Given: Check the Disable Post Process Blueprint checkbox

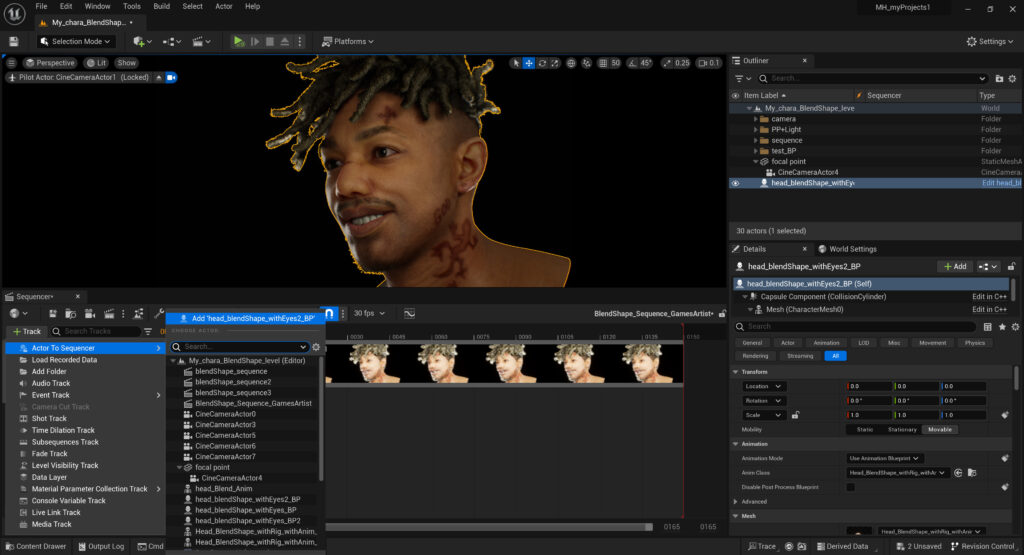Looking at the screenshot, I should tap(851, 487).
